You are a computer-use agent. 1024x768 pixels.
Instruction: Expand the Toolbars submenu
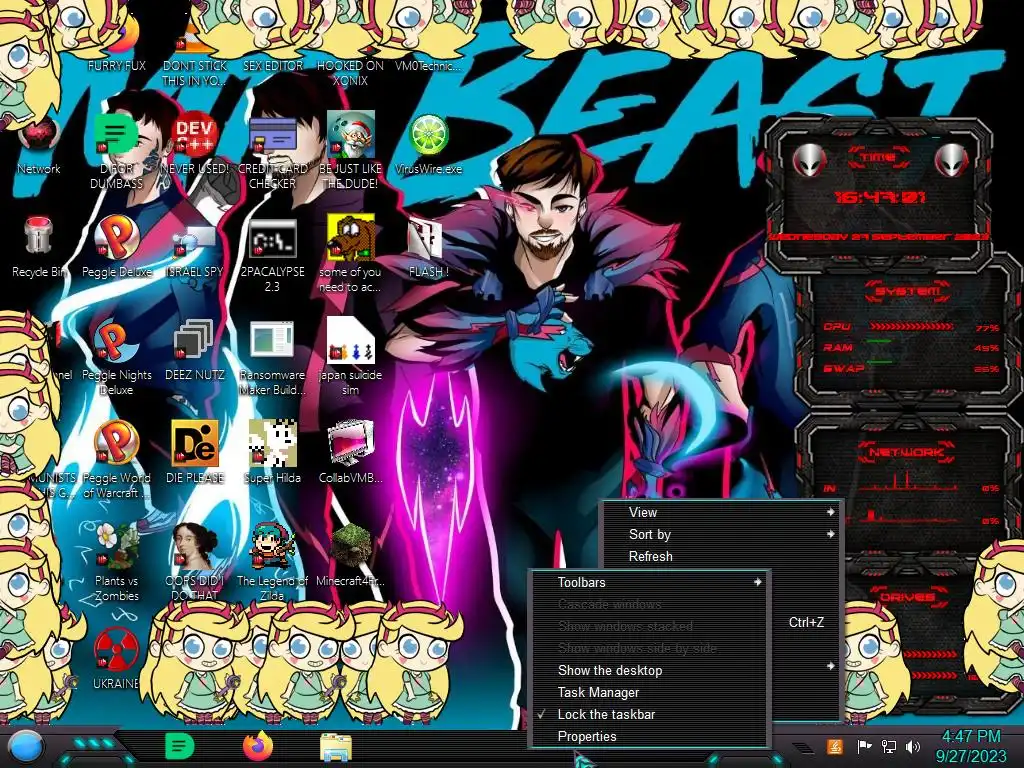[648, 583]
